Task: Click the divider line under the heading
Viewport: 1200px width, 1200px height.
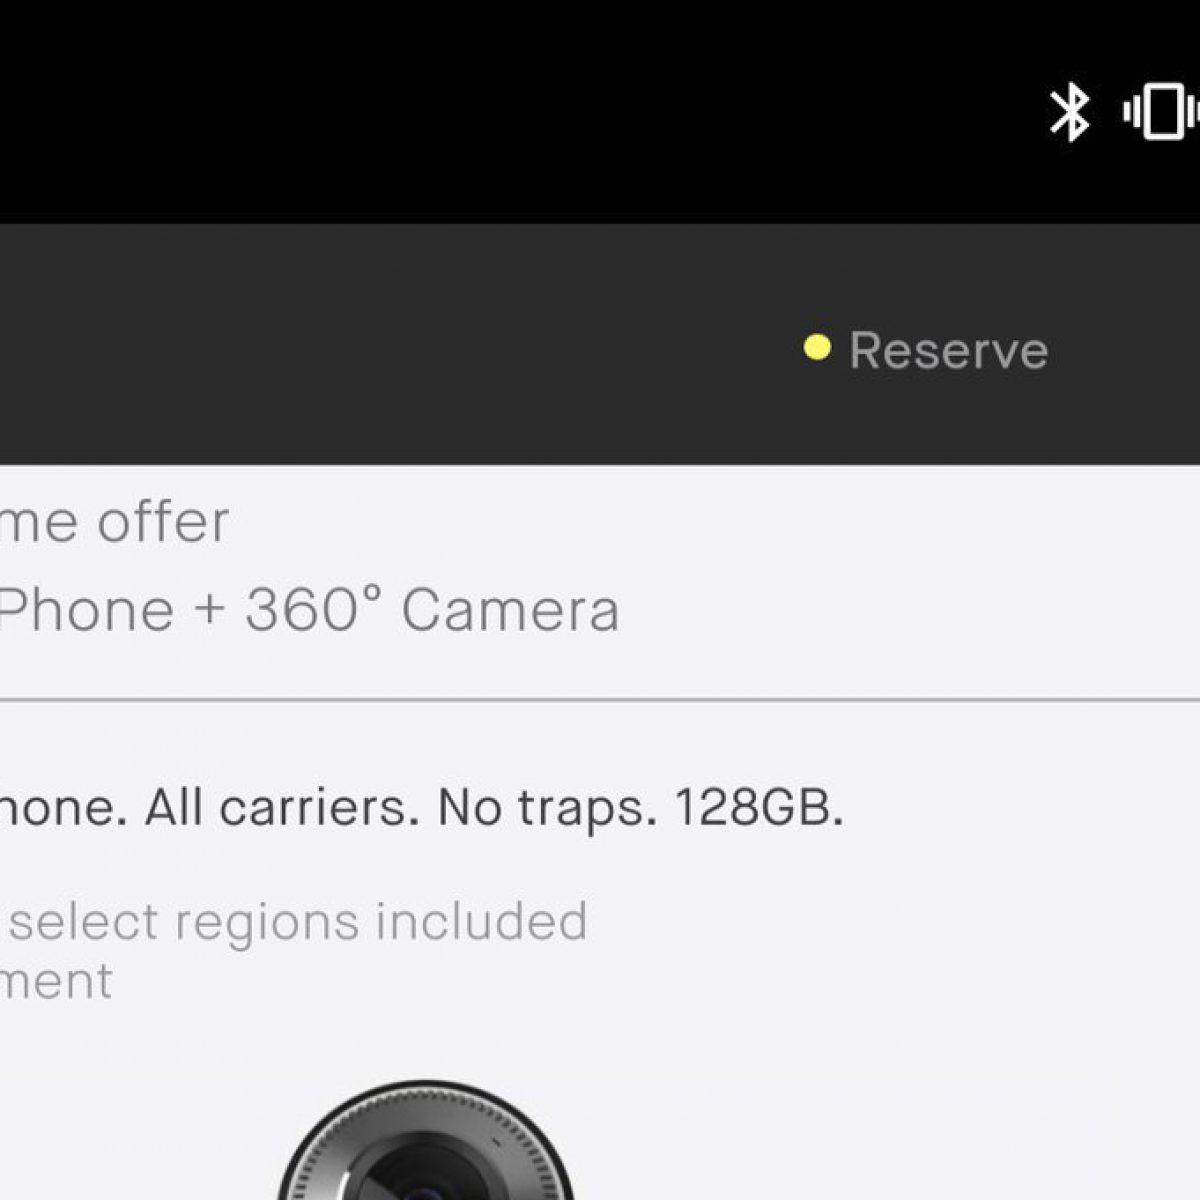Action: click(600, 700)
